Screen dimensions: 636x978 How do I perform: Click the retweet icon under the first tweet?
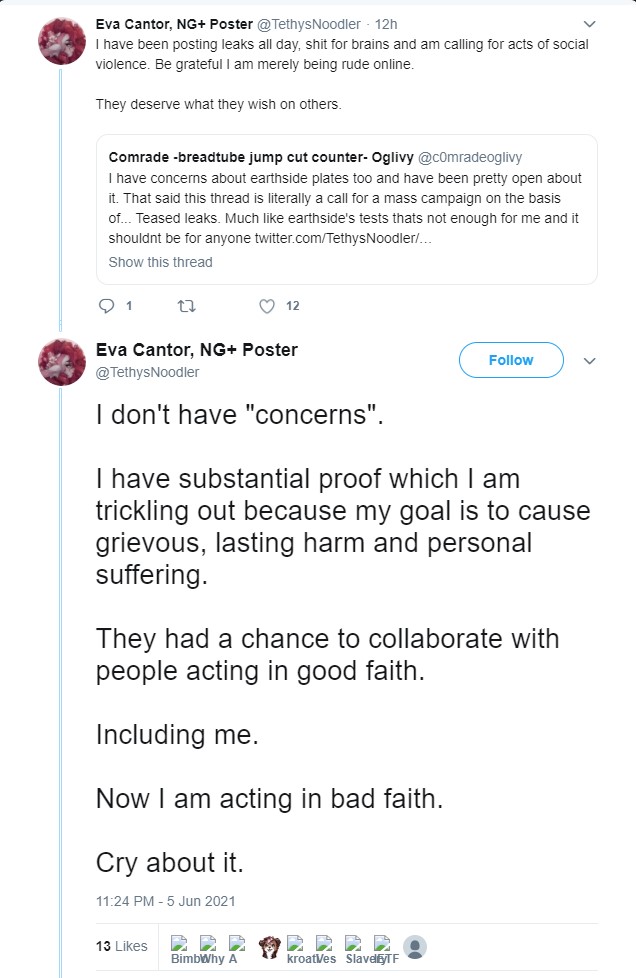pyautogui.click(x=186, y=306)
